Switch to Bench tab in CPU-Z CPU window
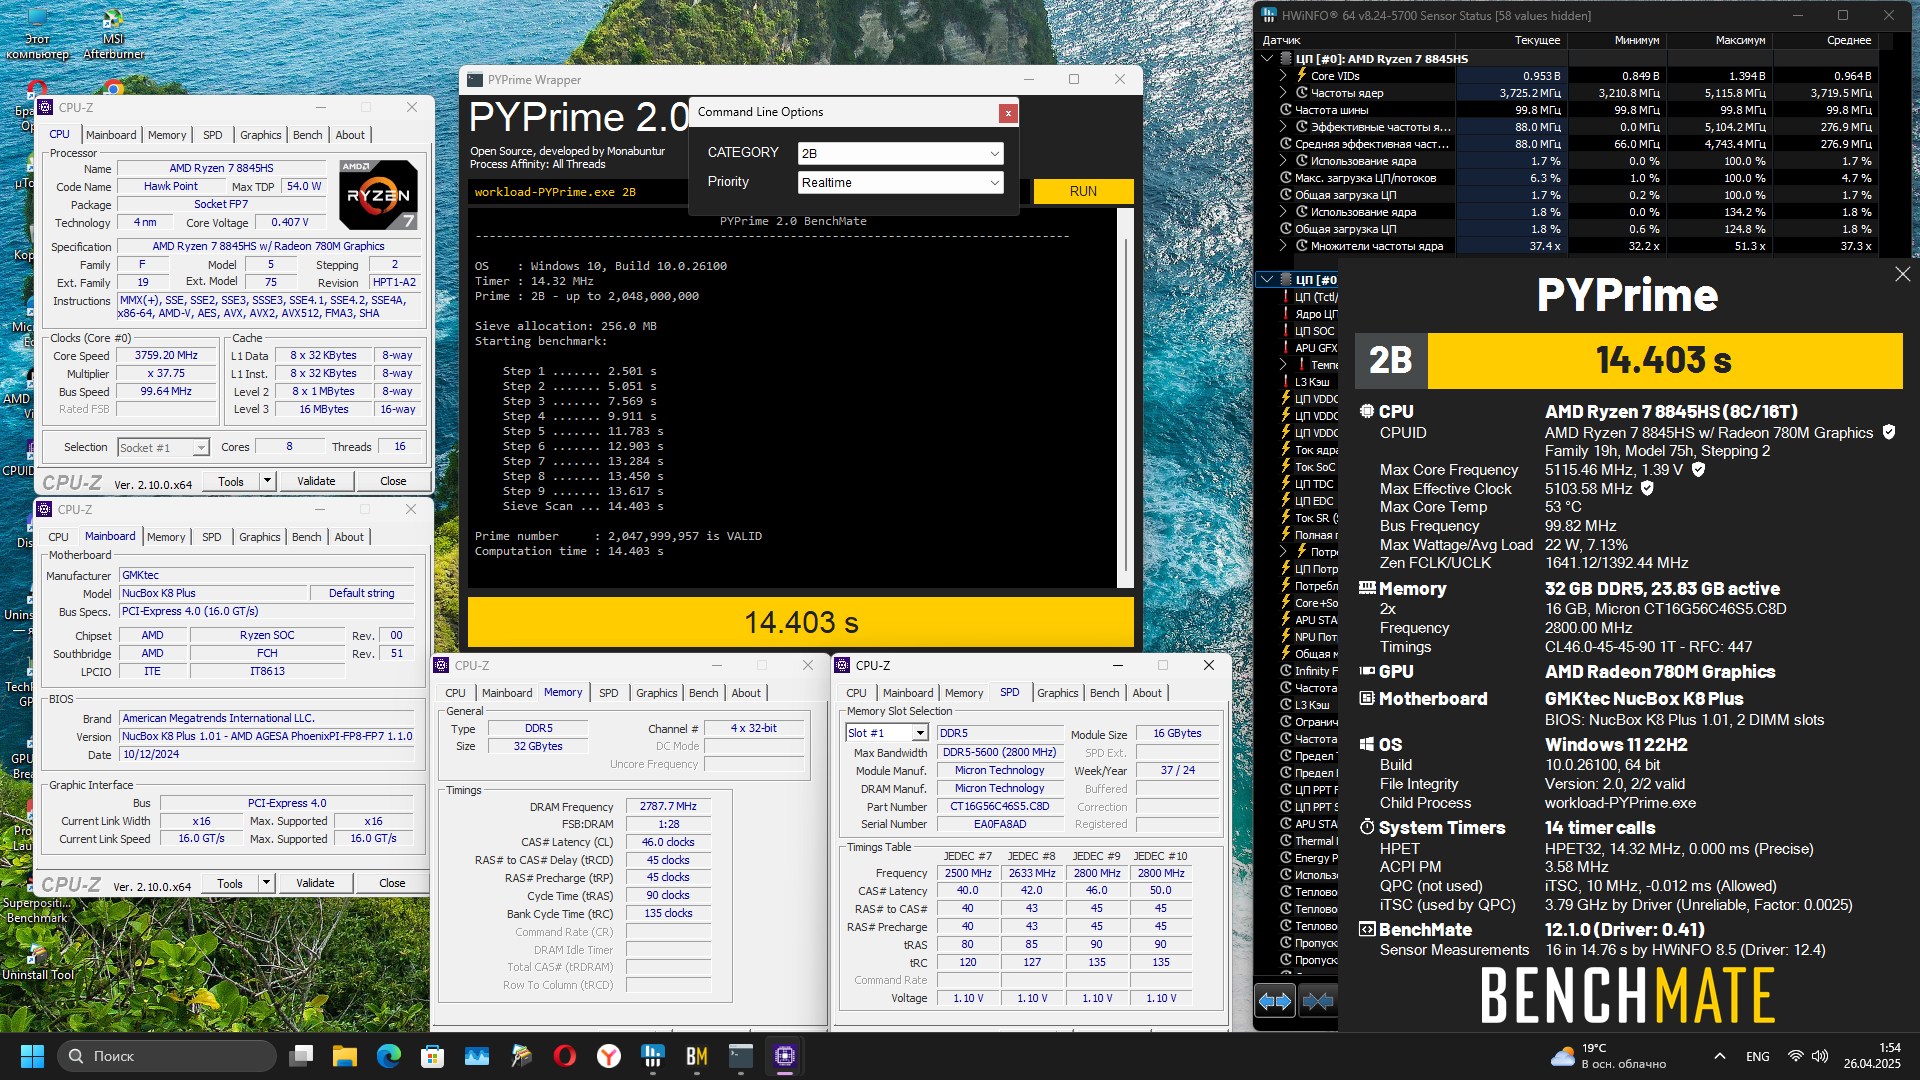Viewport: 1920px width, 1080px height. point(307,135)
